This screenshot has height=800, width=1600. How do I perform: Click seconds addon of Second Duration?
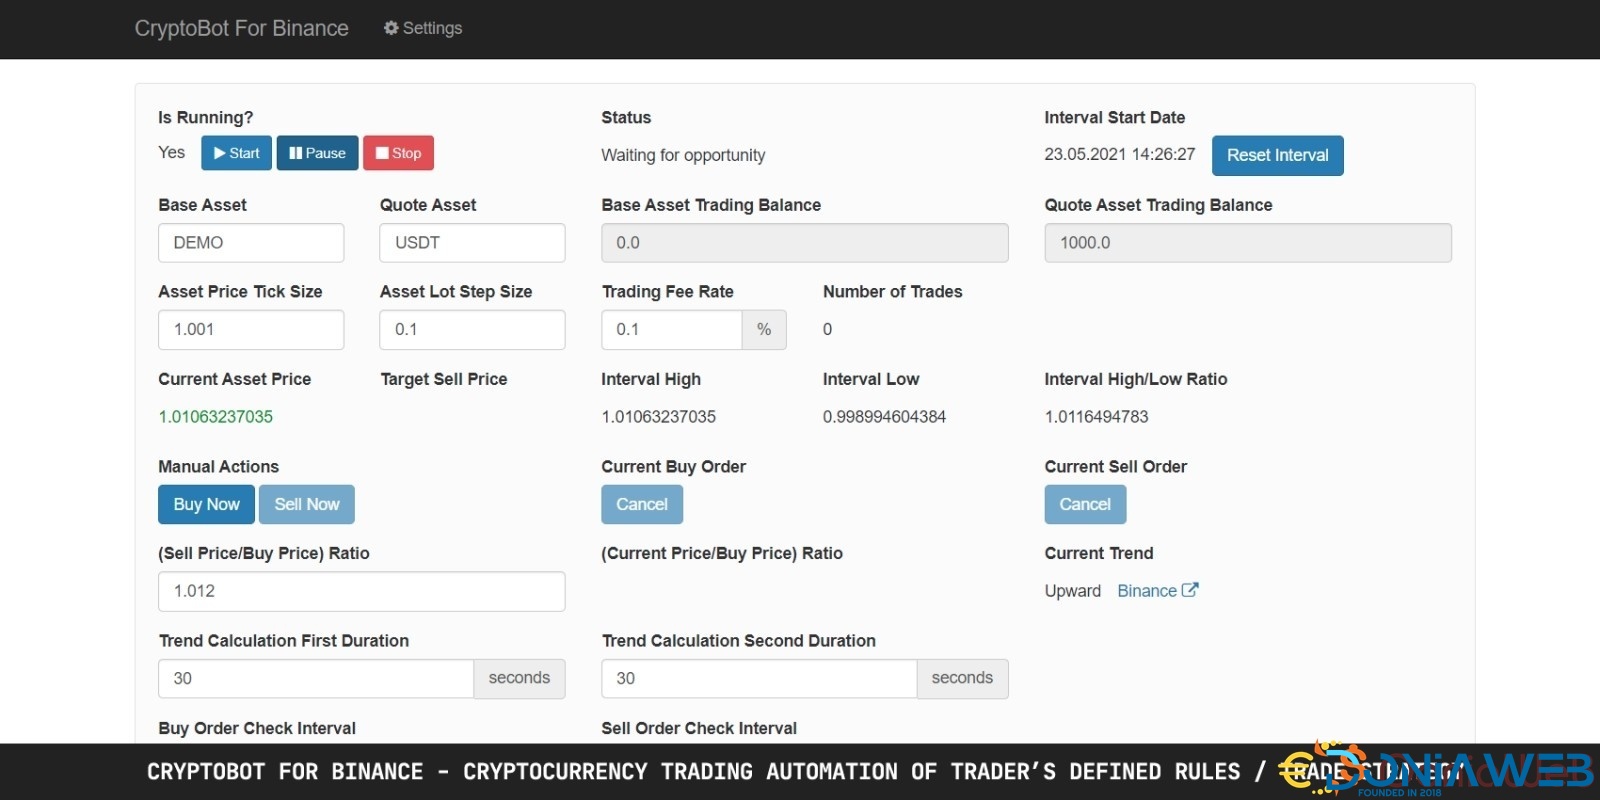pyautogui.click(x=962, y=678)
